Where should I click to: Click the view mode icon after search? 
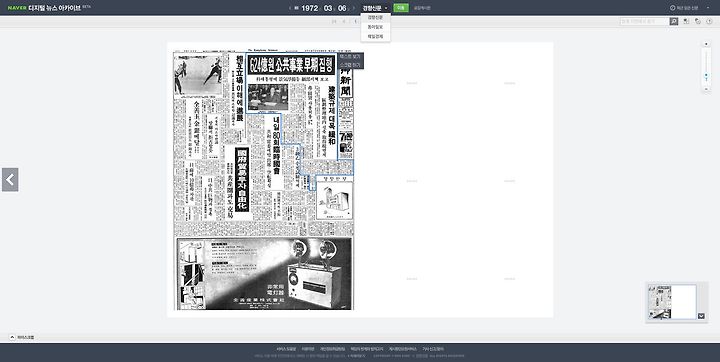click(x=686, y=21)
